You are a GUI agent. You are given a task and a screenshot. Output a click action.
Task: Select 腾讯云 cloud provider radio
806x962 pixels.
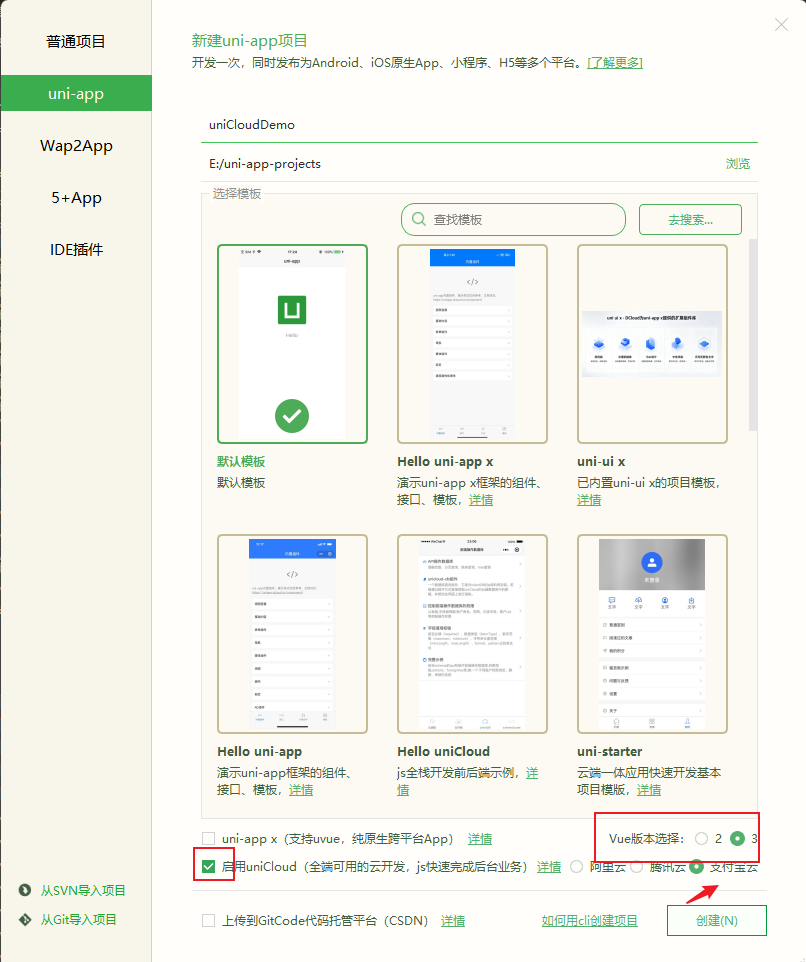[x=636, y=866]
